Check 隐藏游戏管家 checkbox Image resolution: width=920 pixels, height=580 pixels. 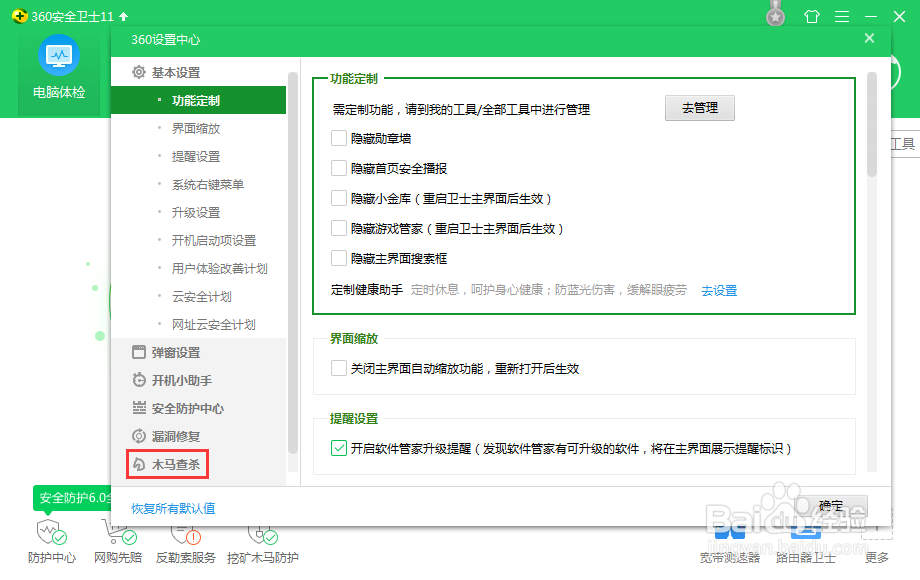pos(339,228)
